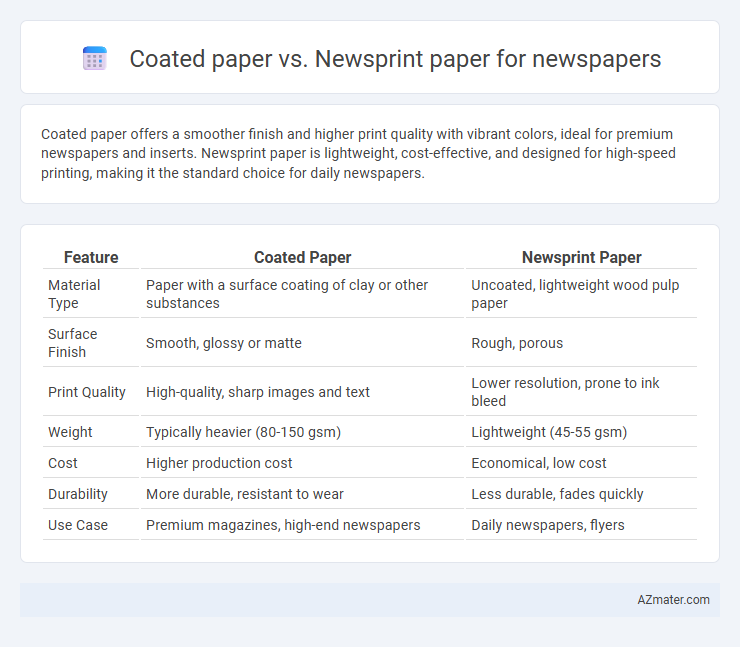The height and width of the screenshot is (647, 740).
Task: Click the AZmater.com footer link
Action: tap(673, 599)
